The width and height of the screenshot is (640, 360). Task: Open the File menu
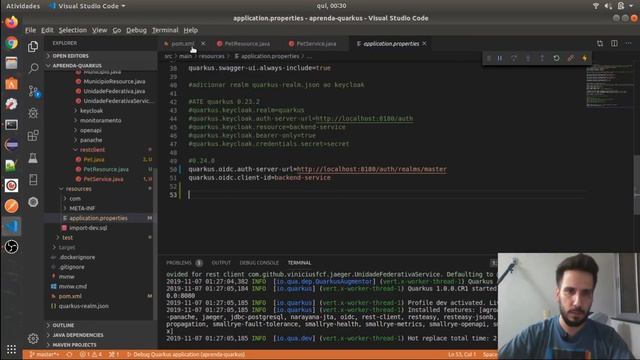click(30, 30)
